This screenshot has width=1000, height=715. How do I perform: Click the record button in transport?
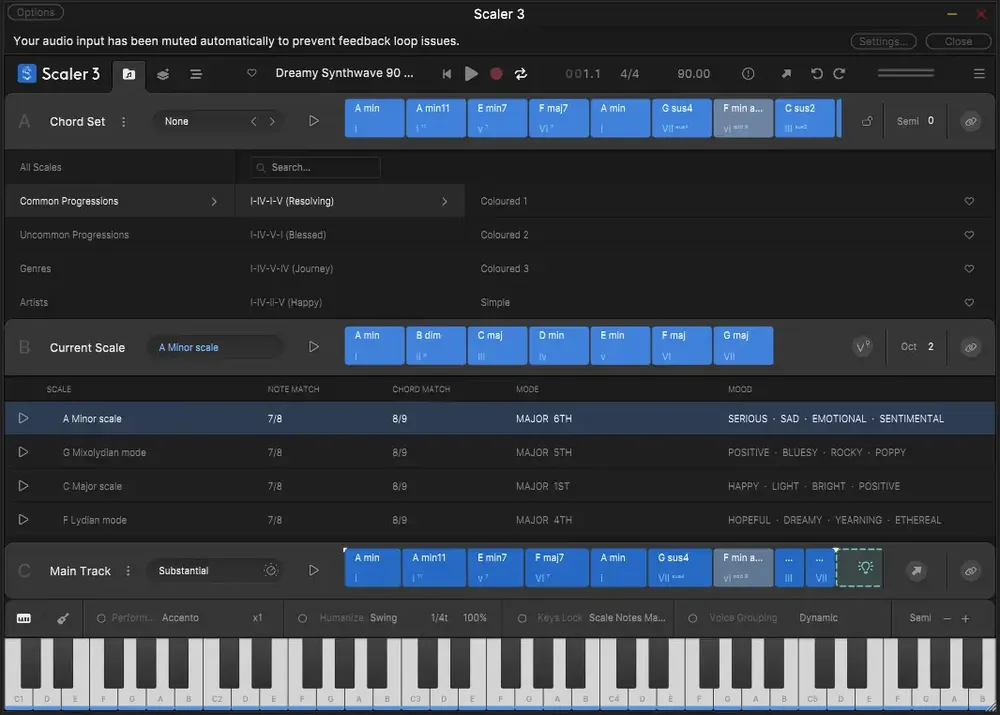[496, 74]
